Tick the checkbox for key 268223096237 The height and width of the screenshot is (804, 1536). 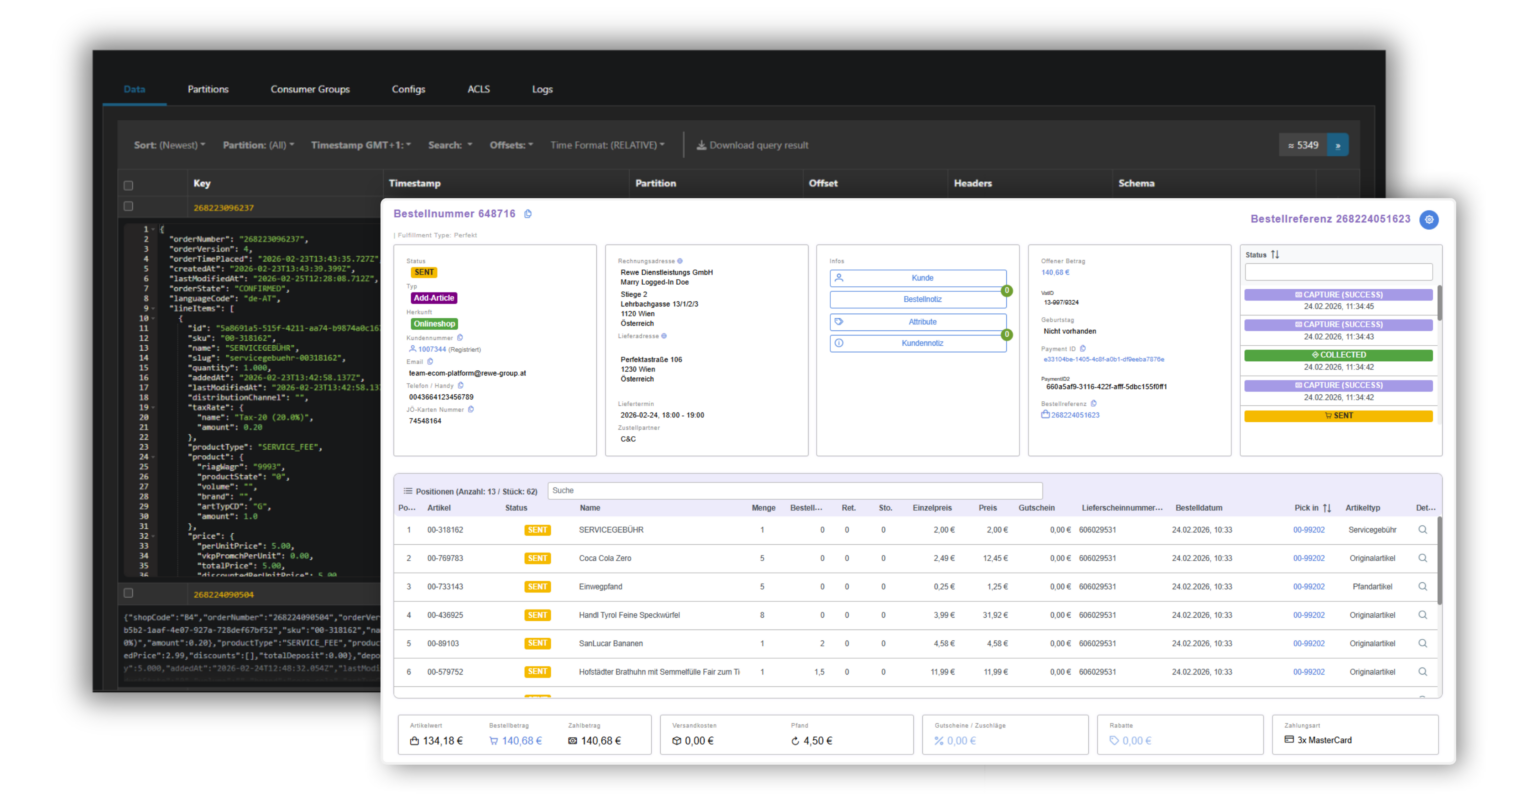[128, 207]
